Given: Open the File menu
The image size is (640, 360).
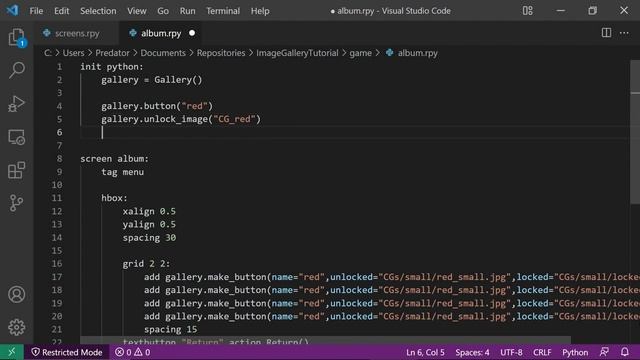Looking at the screenshot, I should tap(36, 11).
